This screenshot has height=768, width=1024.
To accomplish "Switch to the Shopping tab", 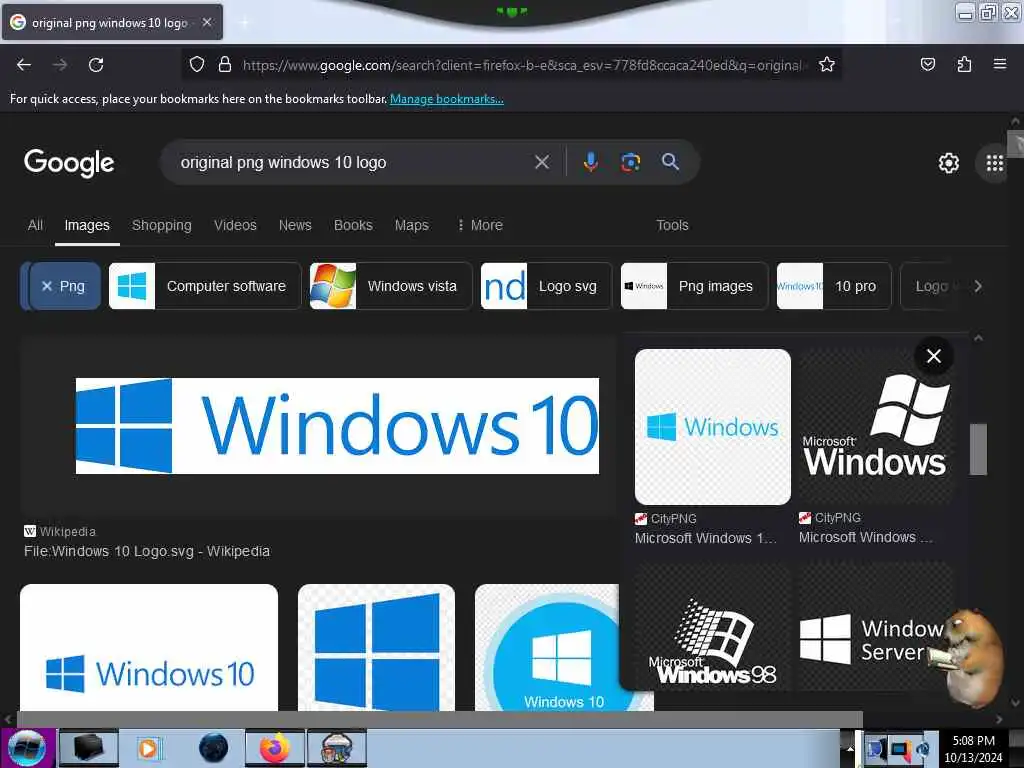I will (162, 225).
